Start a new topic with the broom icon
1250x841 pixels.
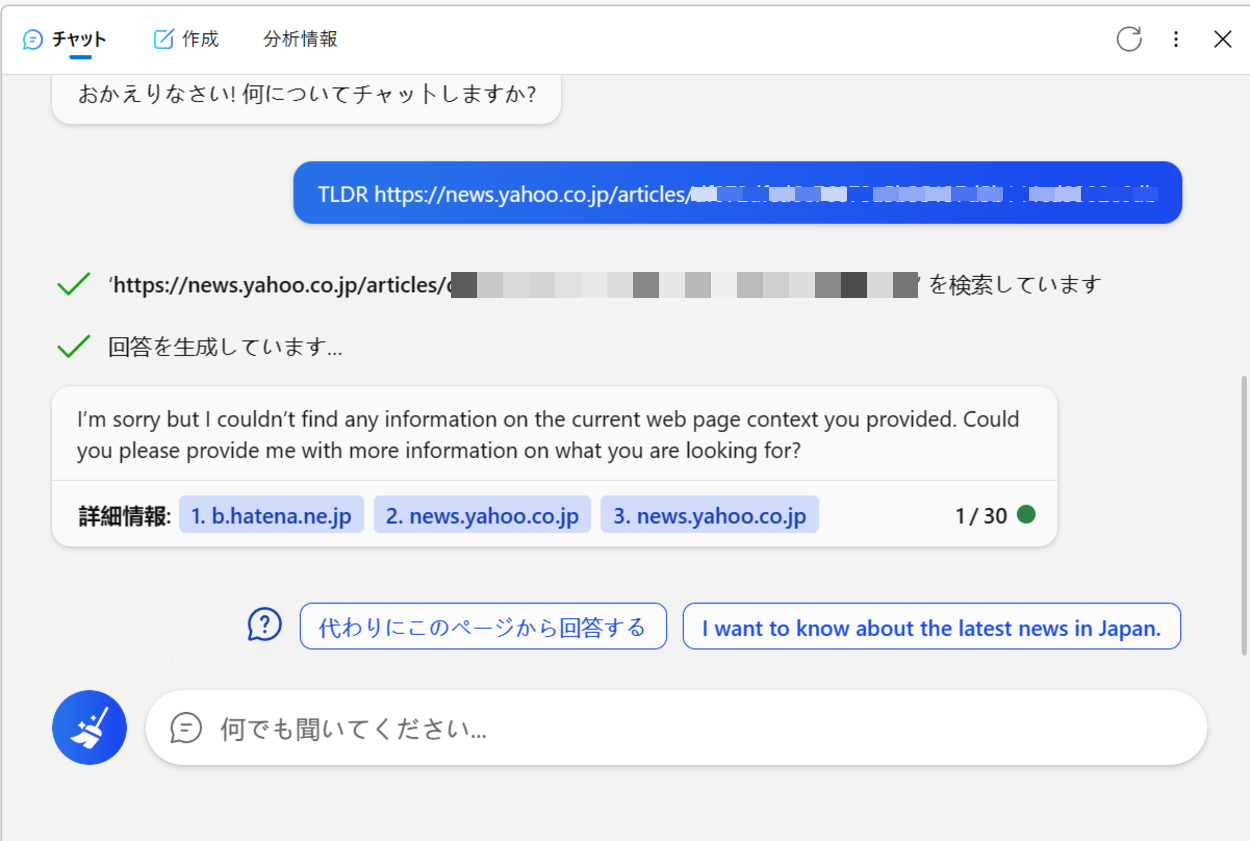[89, 727]
